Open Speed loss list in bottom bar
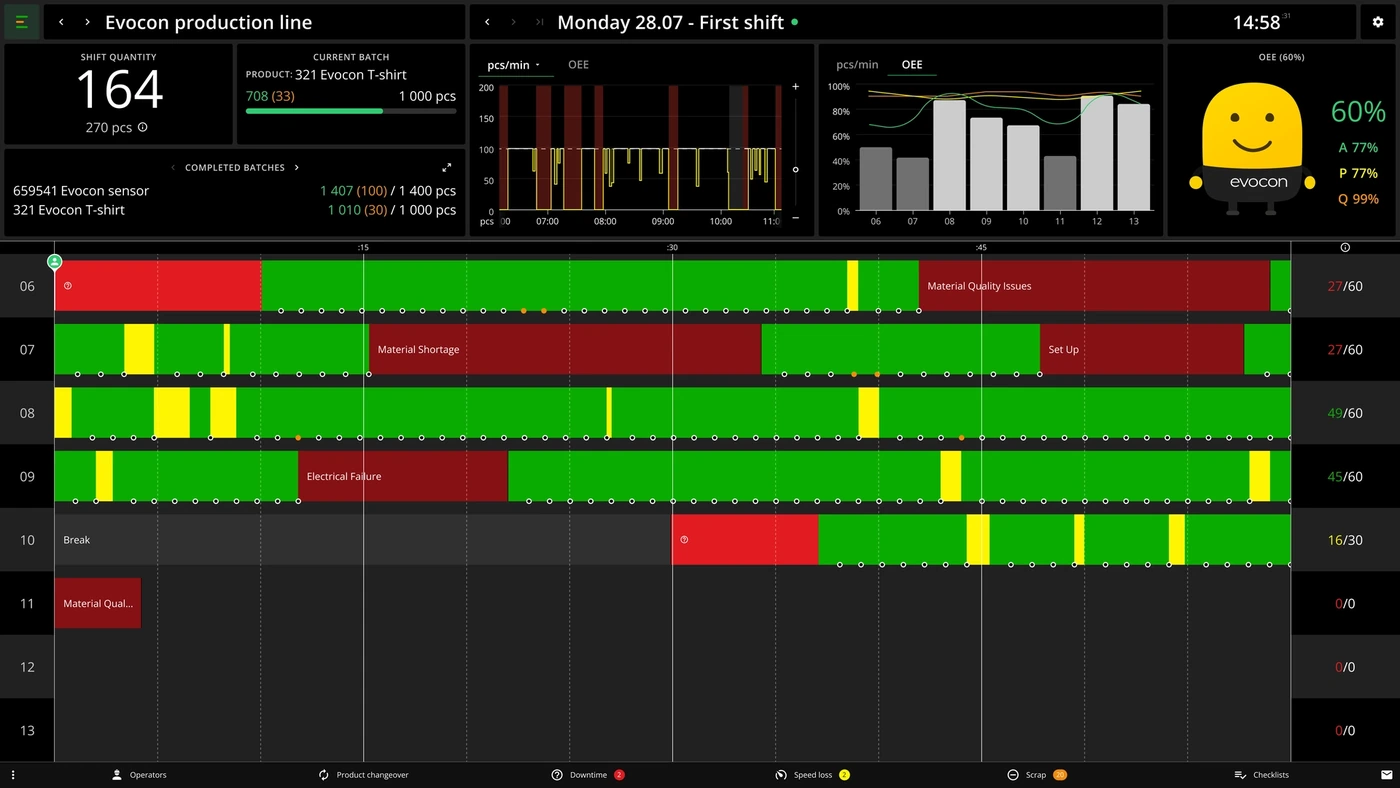Image resolution: width=1400 pixels, height=788 pixels. (x=813, y=775)
